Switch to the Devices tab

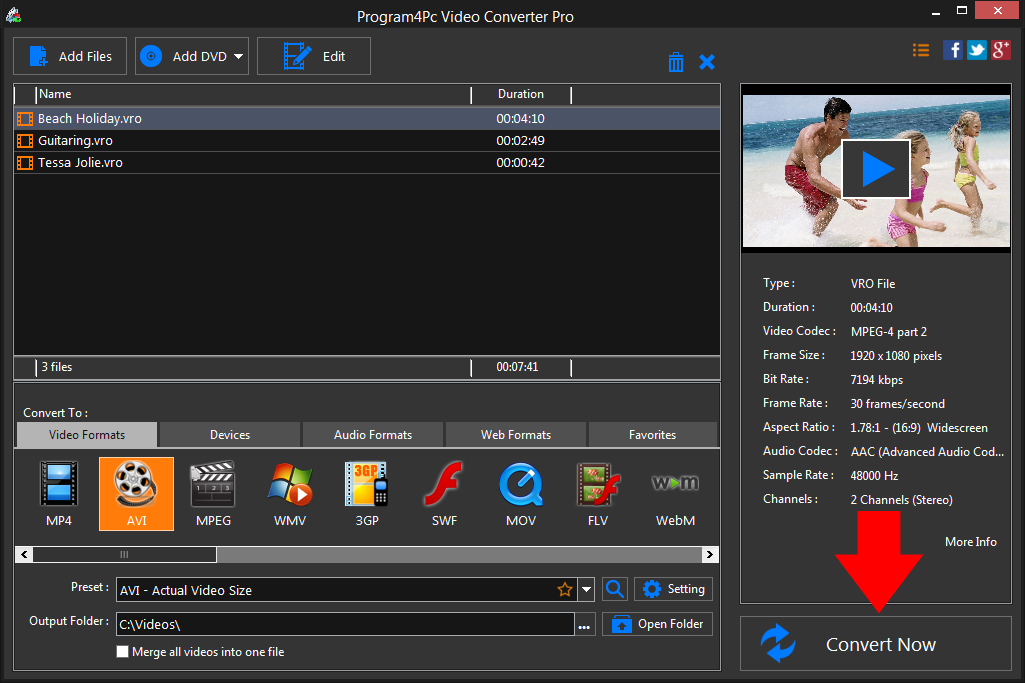[x=230, y=435]
